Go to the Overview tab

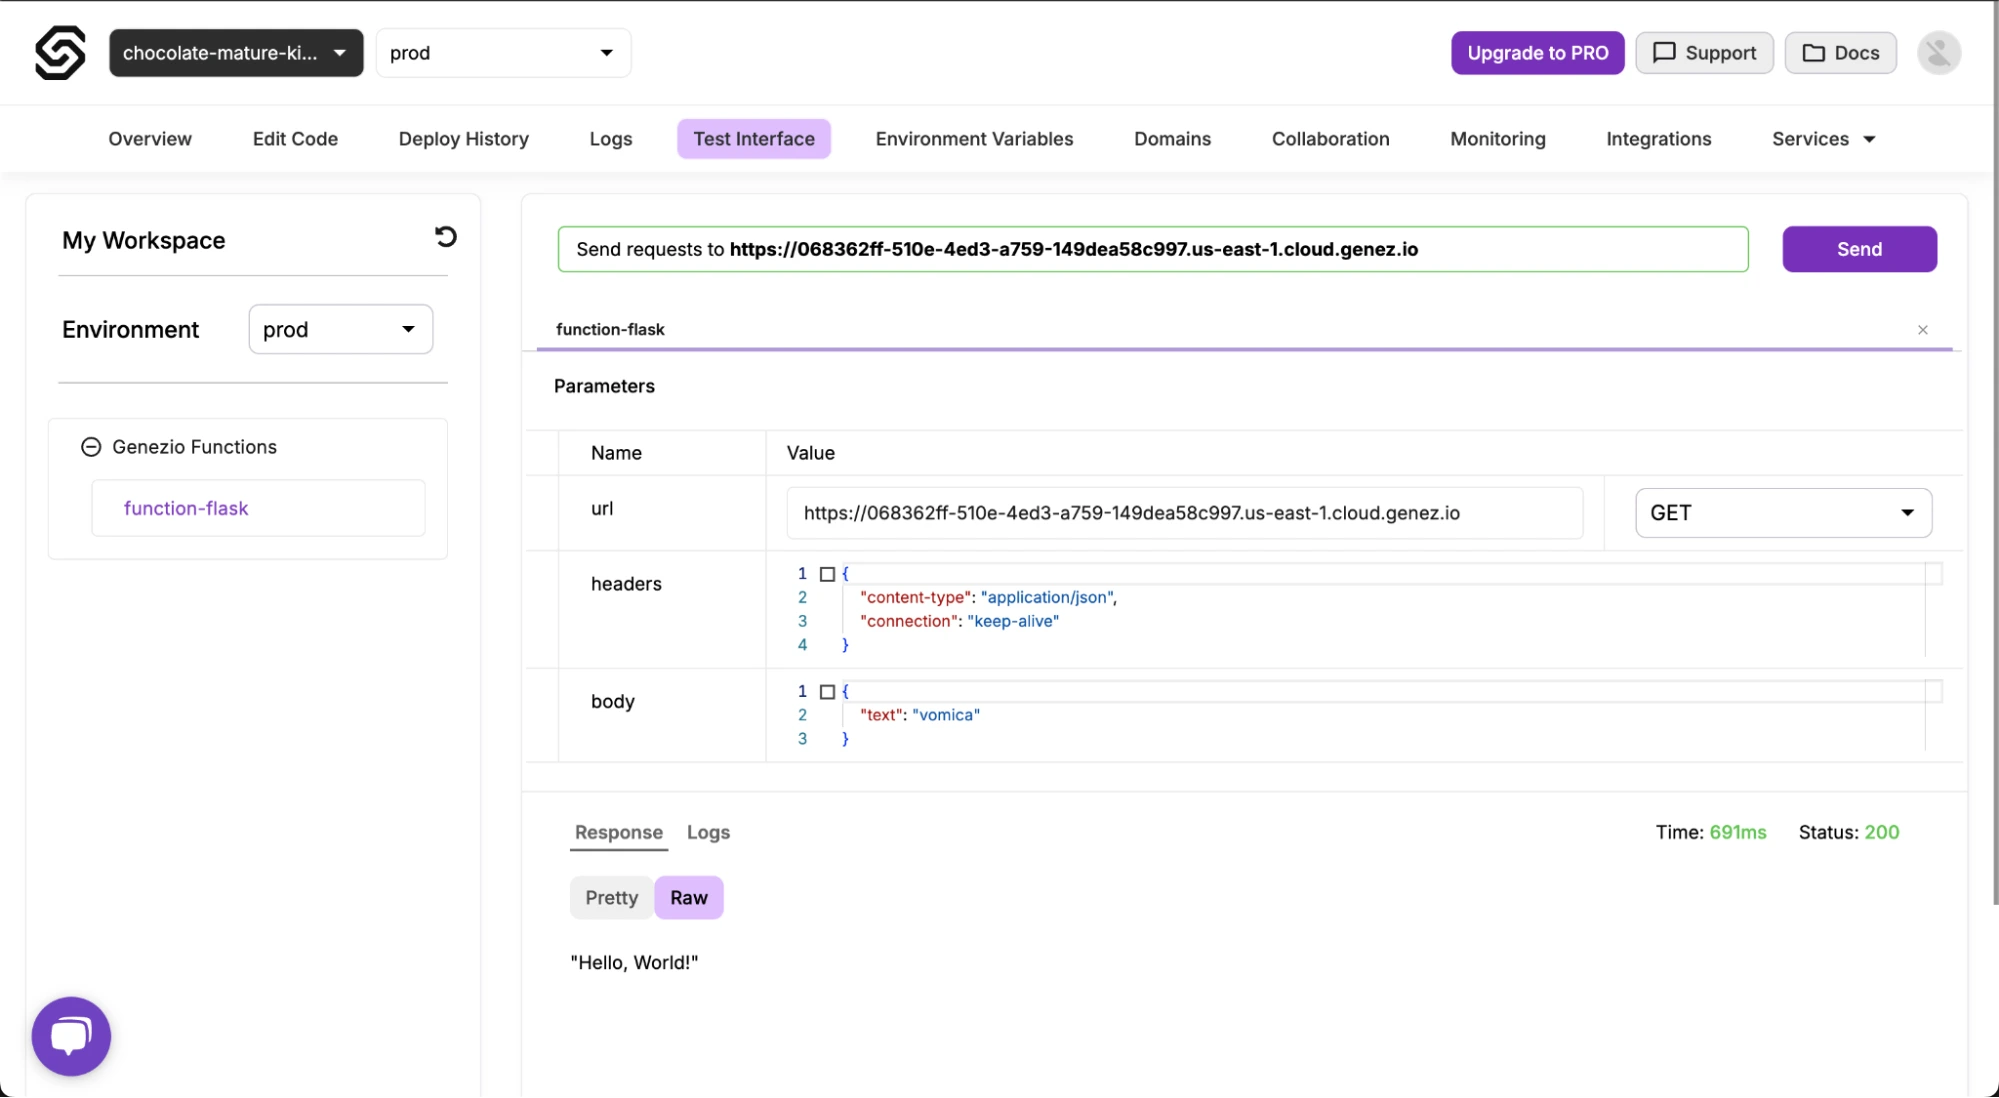pyautogui.click(x=150, y=139)
